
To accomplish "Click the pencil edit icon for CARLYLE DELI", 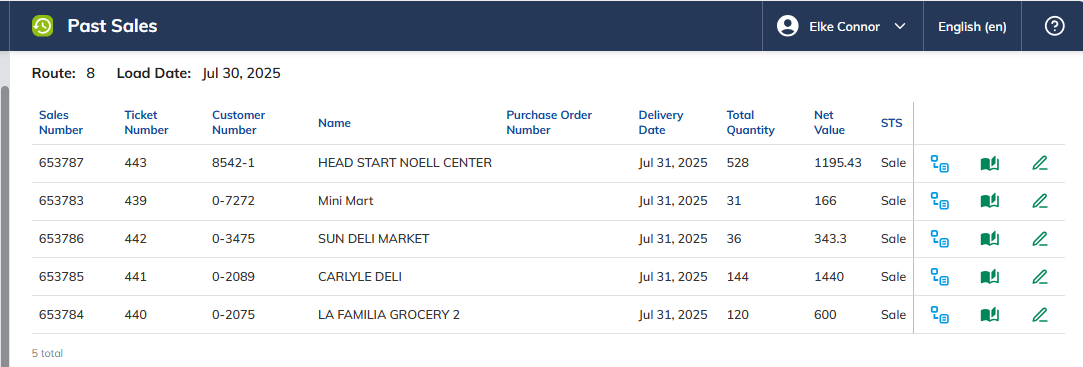I will [1039, 277].
